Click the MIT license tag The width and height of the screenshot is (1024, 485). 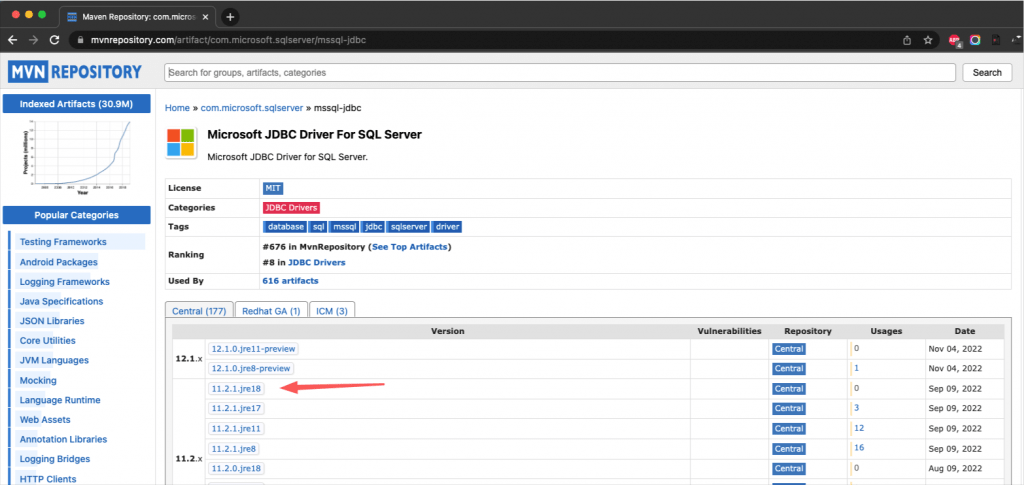point(273,188)
